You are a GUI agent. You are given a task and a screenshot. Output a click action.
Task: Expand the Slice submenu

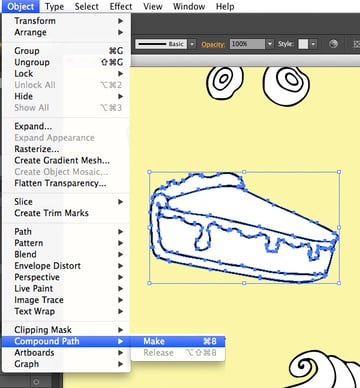(66, 202)
